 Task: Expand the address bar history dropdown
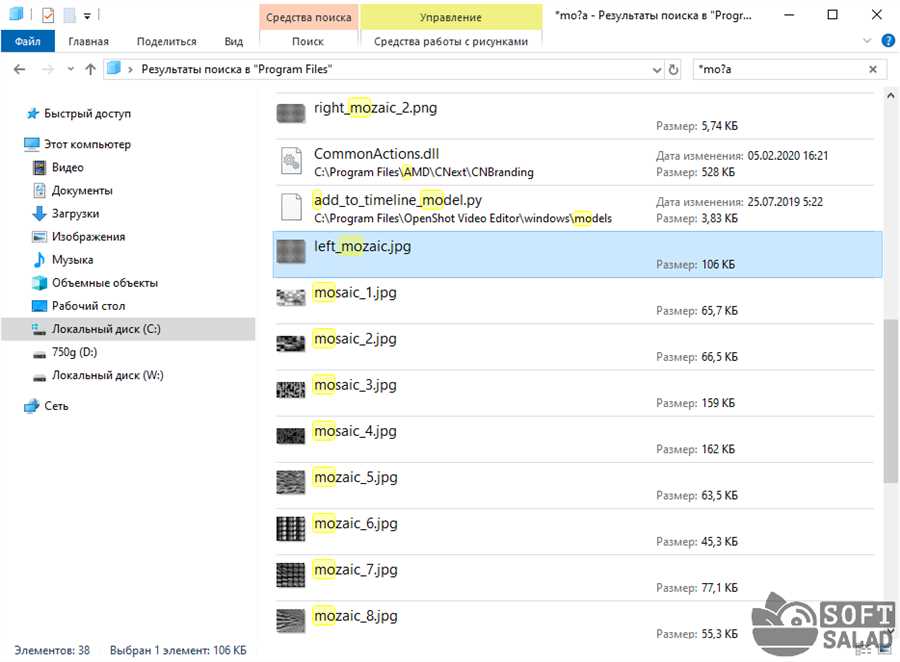coord(656,69)
